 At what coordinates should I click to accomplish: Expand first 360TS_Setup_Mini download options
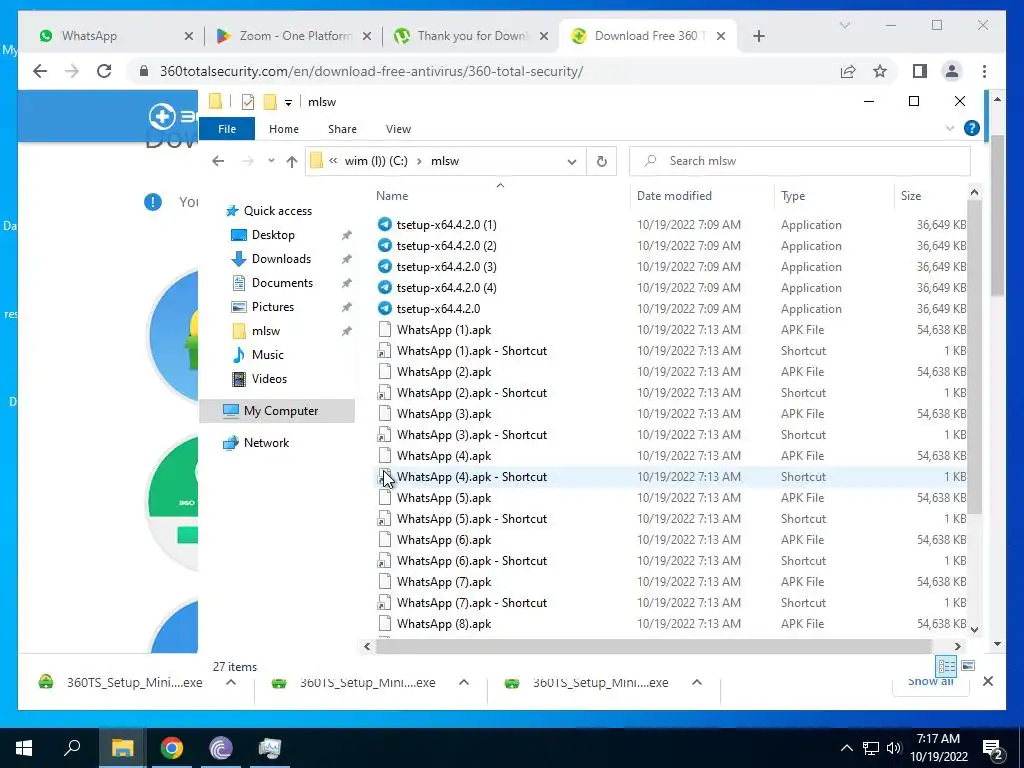pyautogui.click(x=230, y=682)
